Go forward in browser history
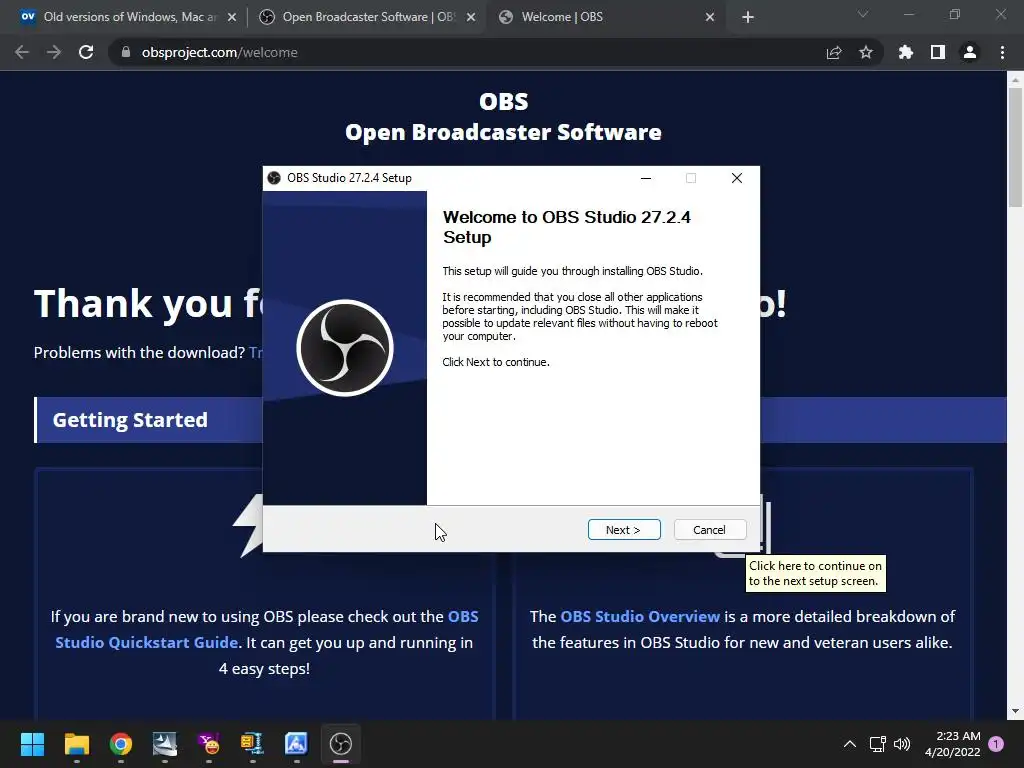1024x768 pixels. click(54, 52)
